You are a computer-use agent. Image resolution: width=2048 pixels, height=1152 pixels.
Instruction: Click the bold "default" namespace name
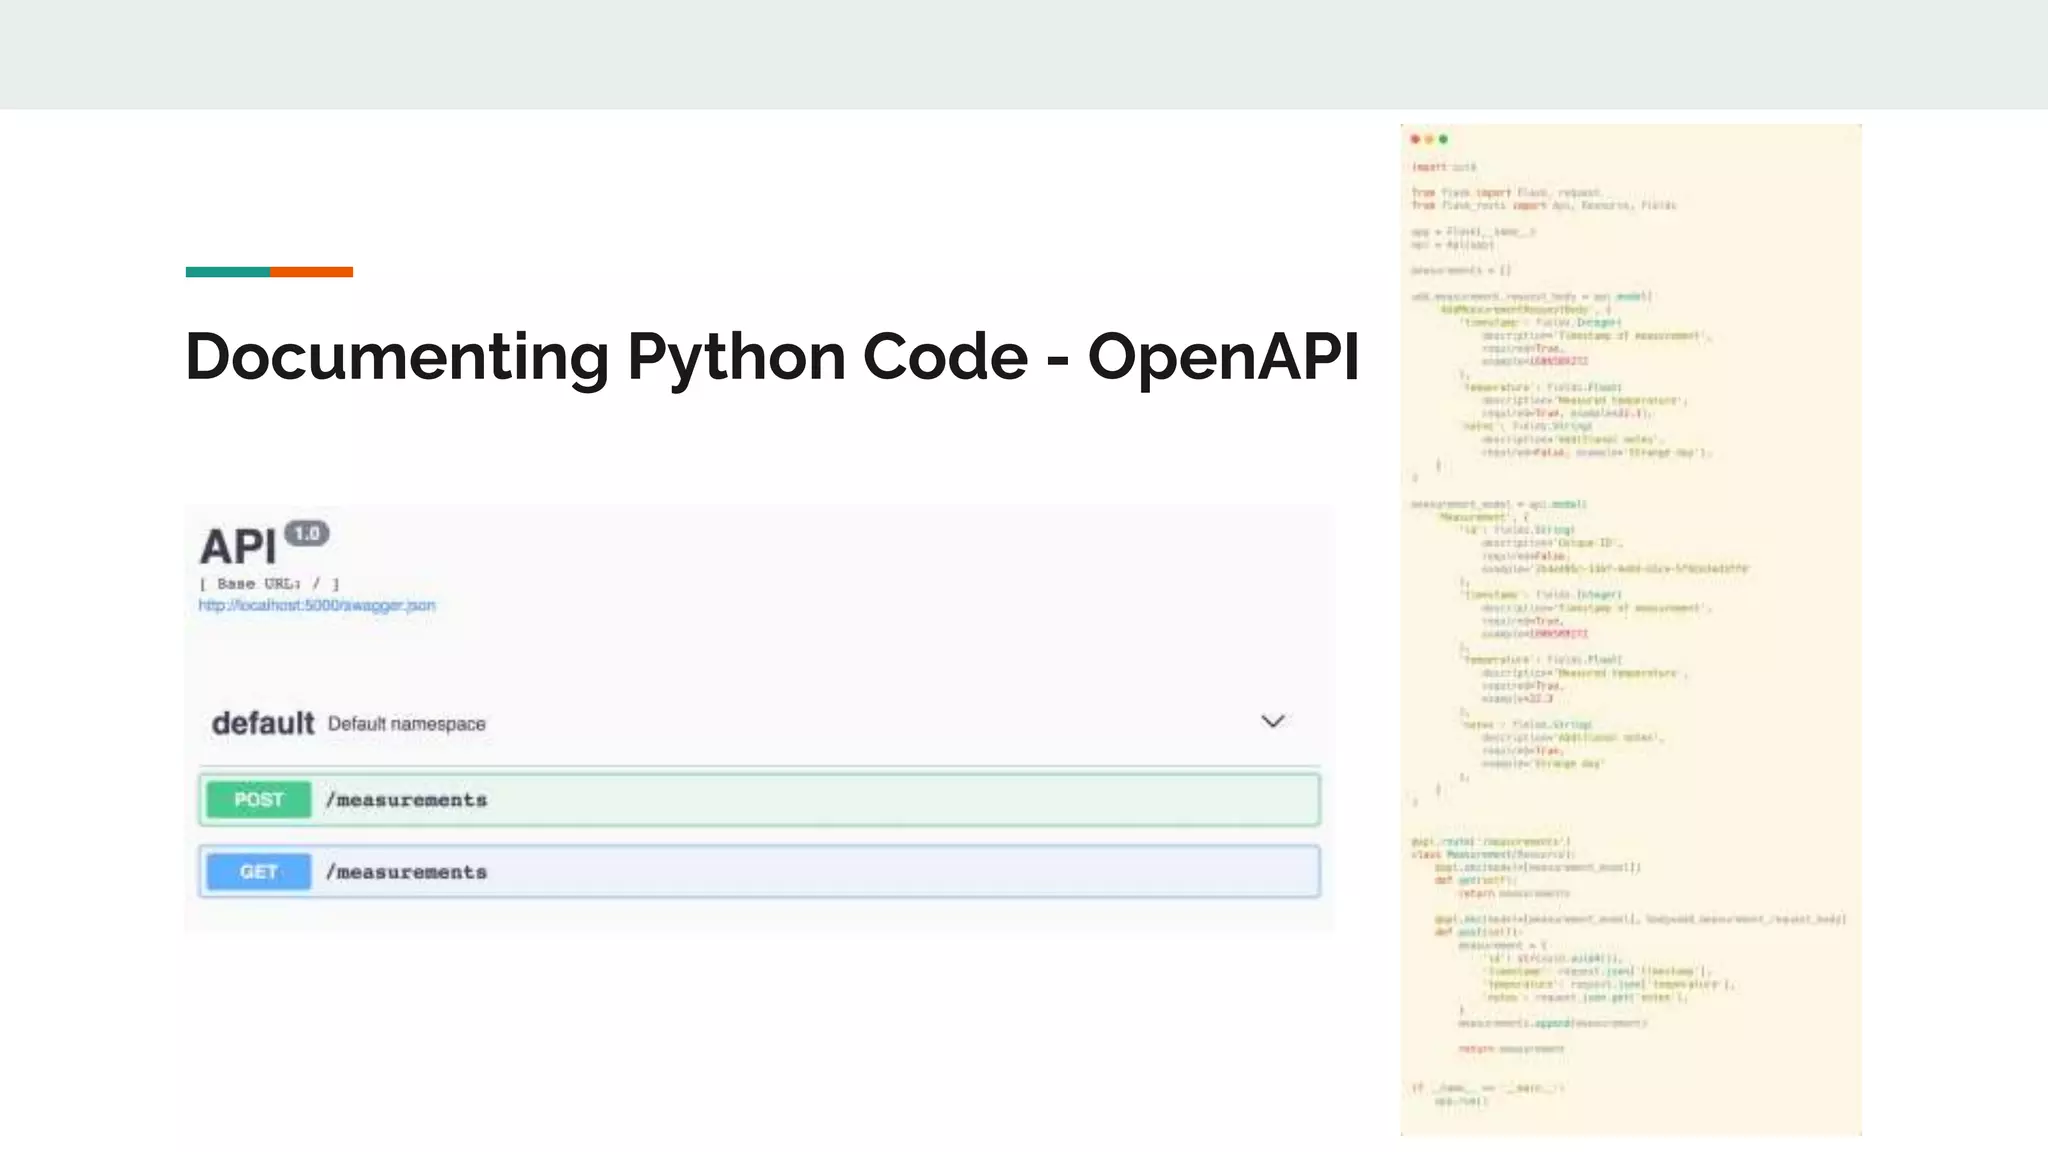coord(263,723)
